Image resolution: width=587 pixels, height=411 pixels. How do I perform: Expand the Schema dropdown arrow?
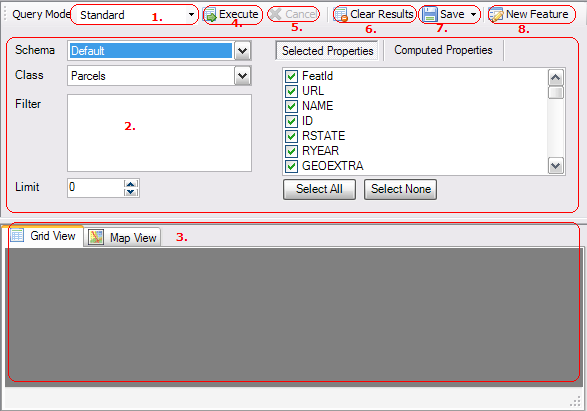[243, 51]
